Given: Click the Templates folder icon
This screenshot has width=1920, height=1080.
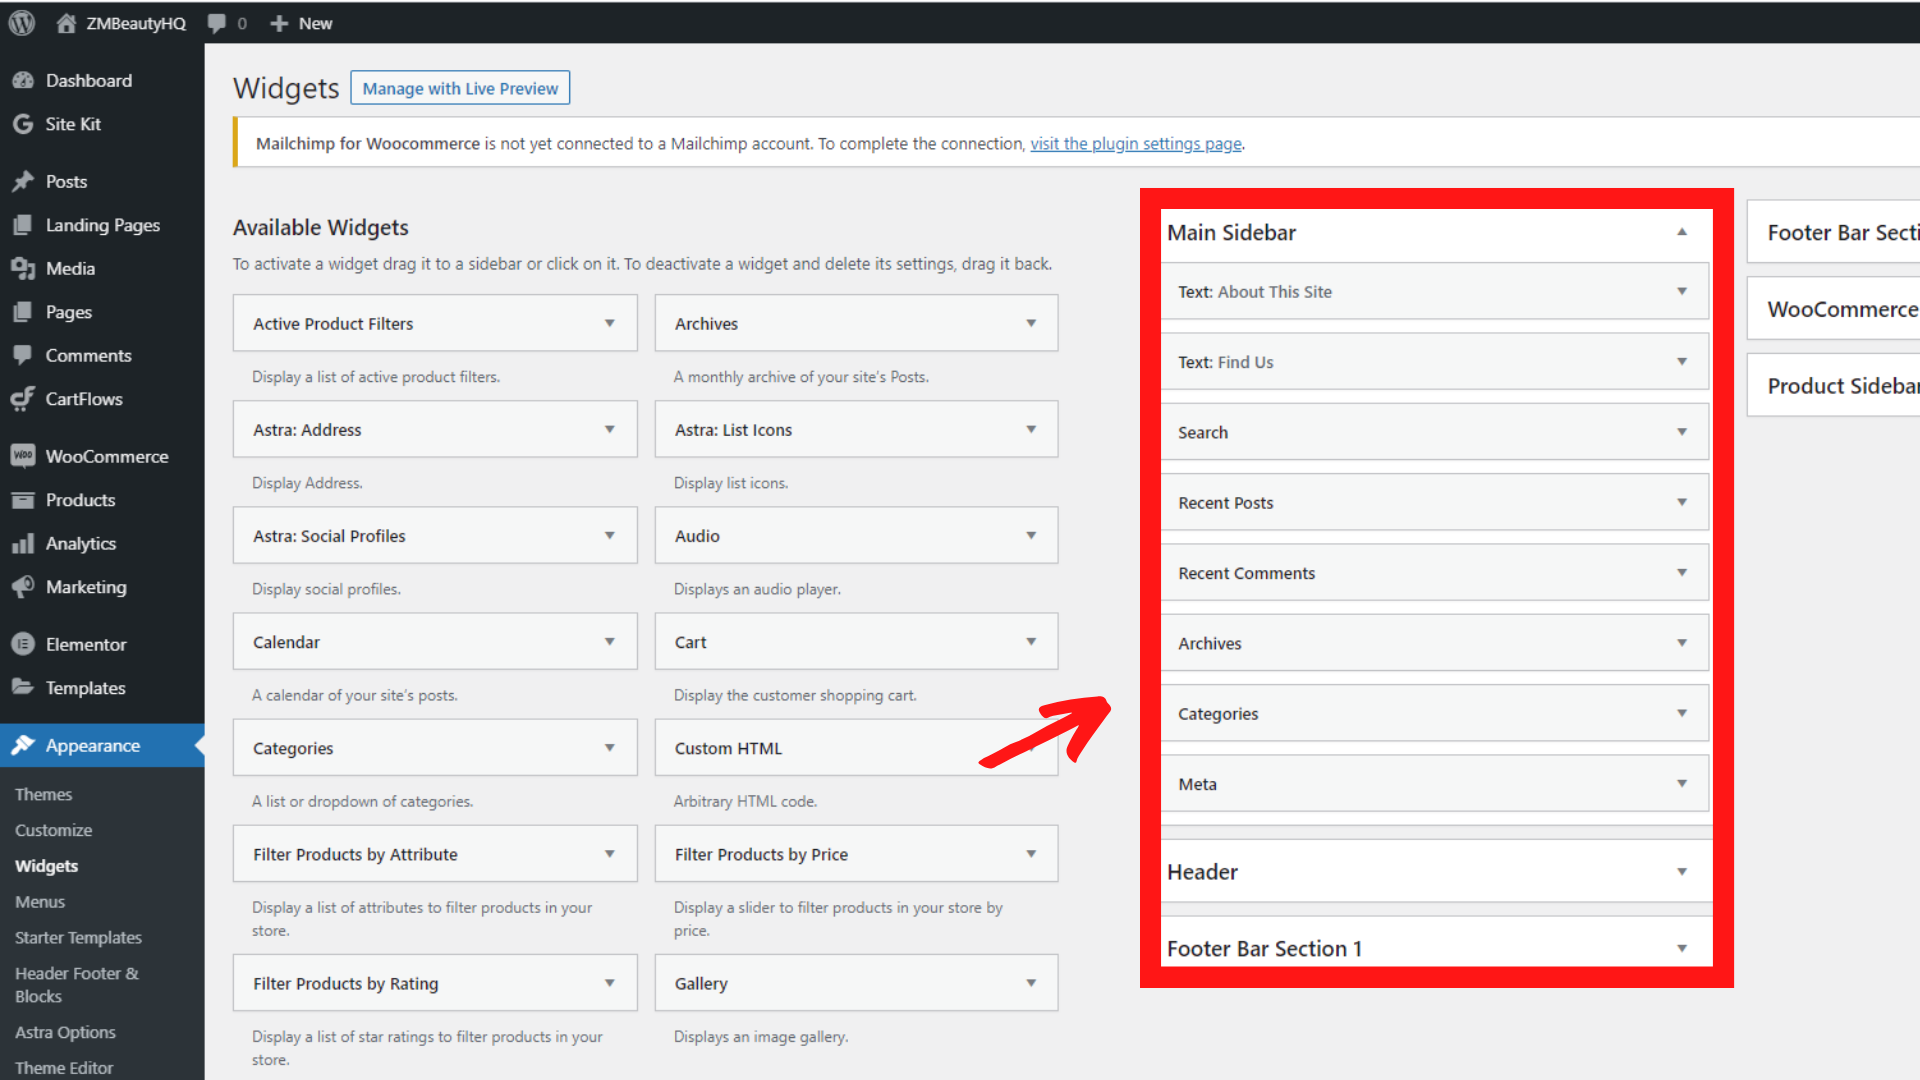Looking at the screenshot, I should click(23, 688).
